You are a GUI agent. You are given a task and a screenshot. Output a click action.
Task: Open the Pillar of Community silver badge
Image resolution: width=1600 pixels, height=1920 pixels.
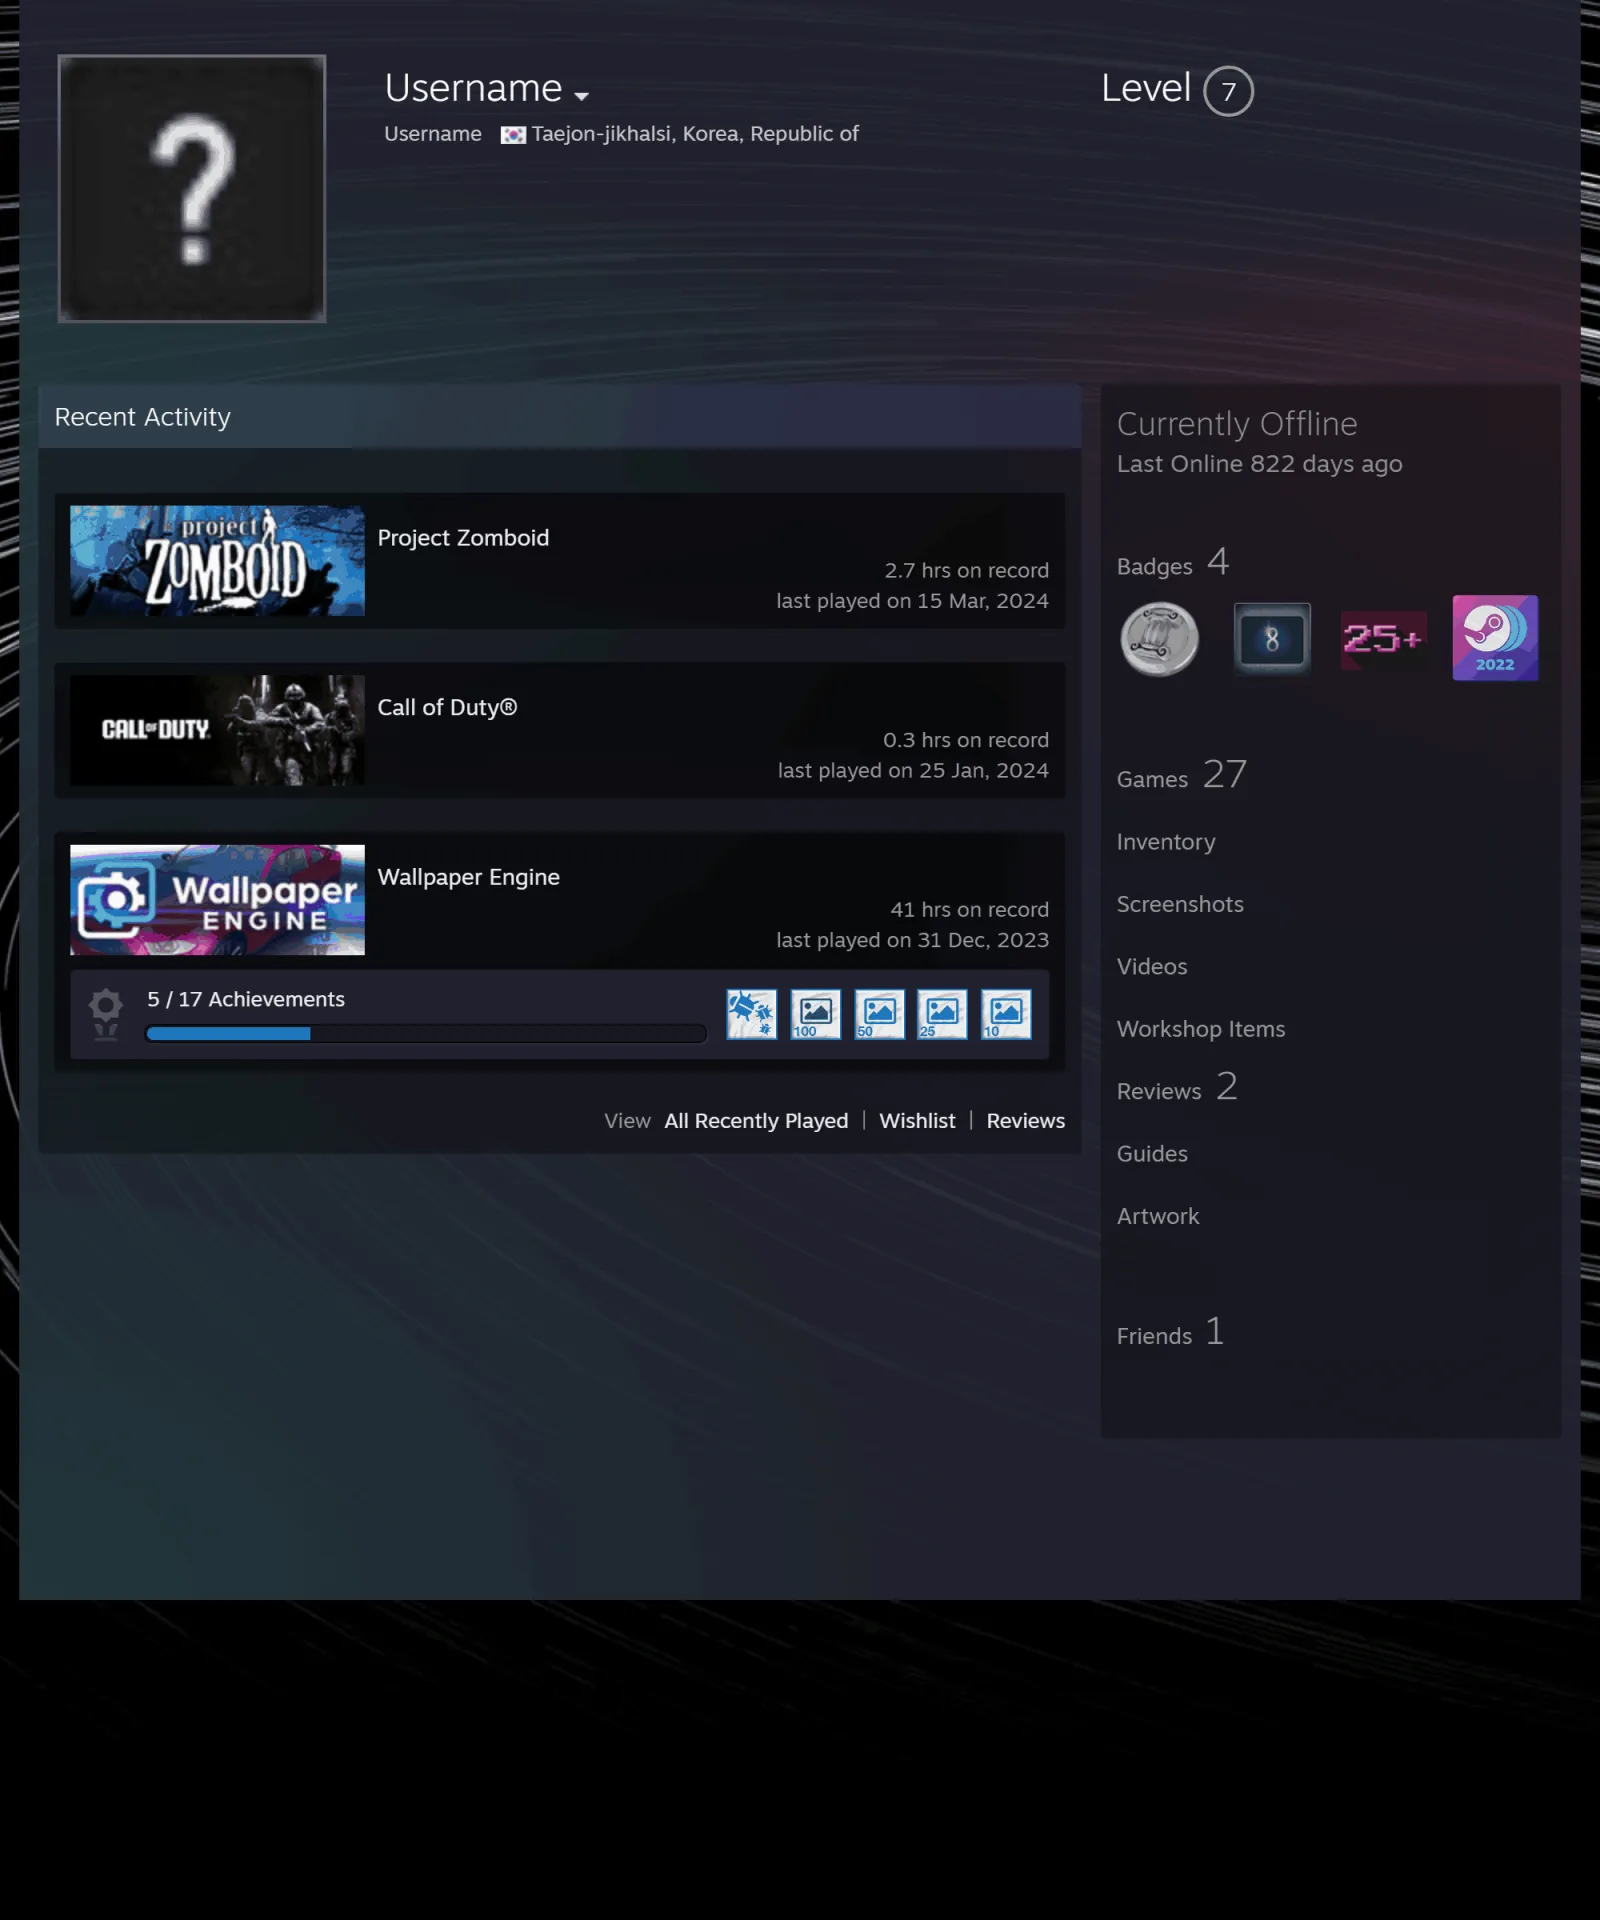pos(1159,639)
